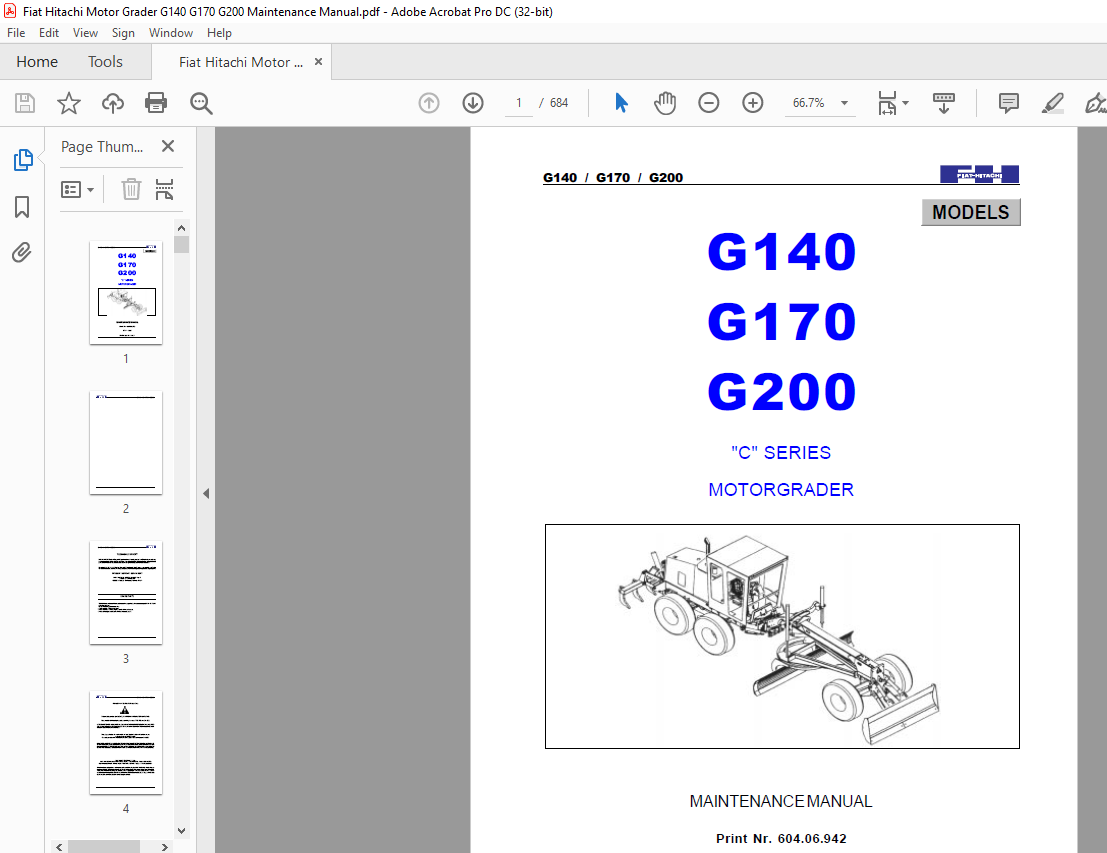Open the File menu
The height and width of the screenshot is (853, 1107).
click(16, 33)
